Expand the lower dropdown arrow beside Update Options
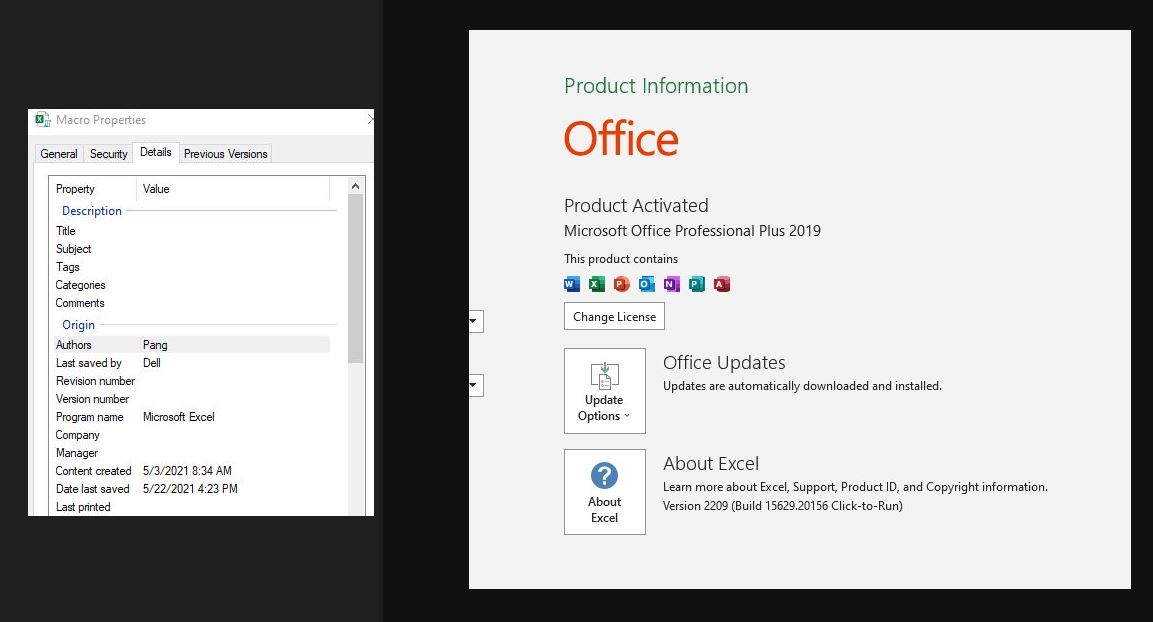Screen dimensions: 1153x622 (x=474, y=385)
